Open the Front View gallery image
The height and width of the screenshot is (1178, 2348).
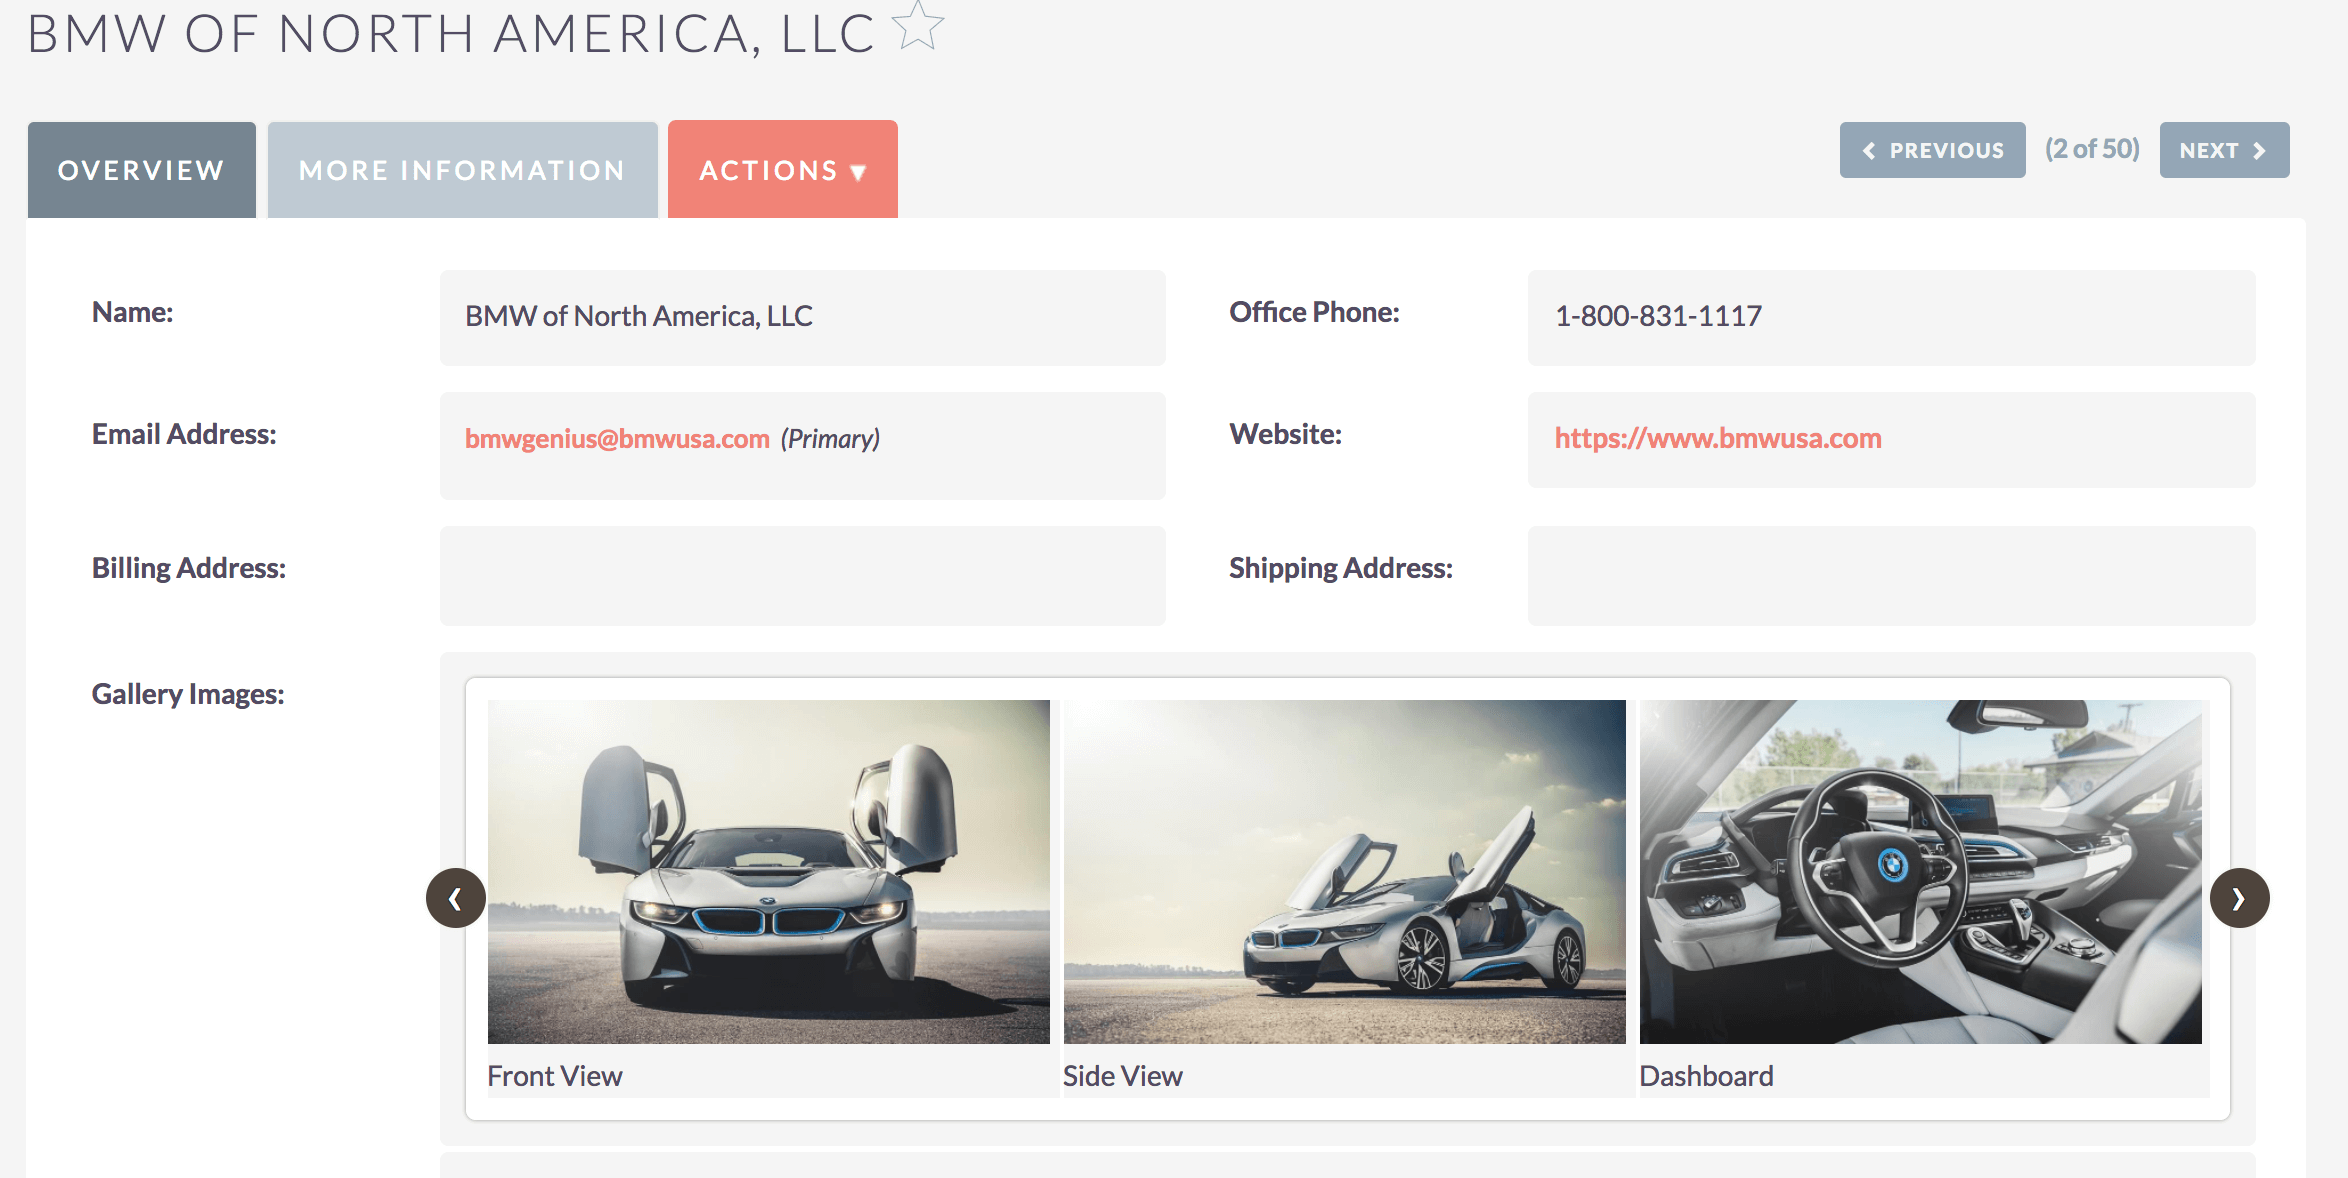click(x=769, y=872)
